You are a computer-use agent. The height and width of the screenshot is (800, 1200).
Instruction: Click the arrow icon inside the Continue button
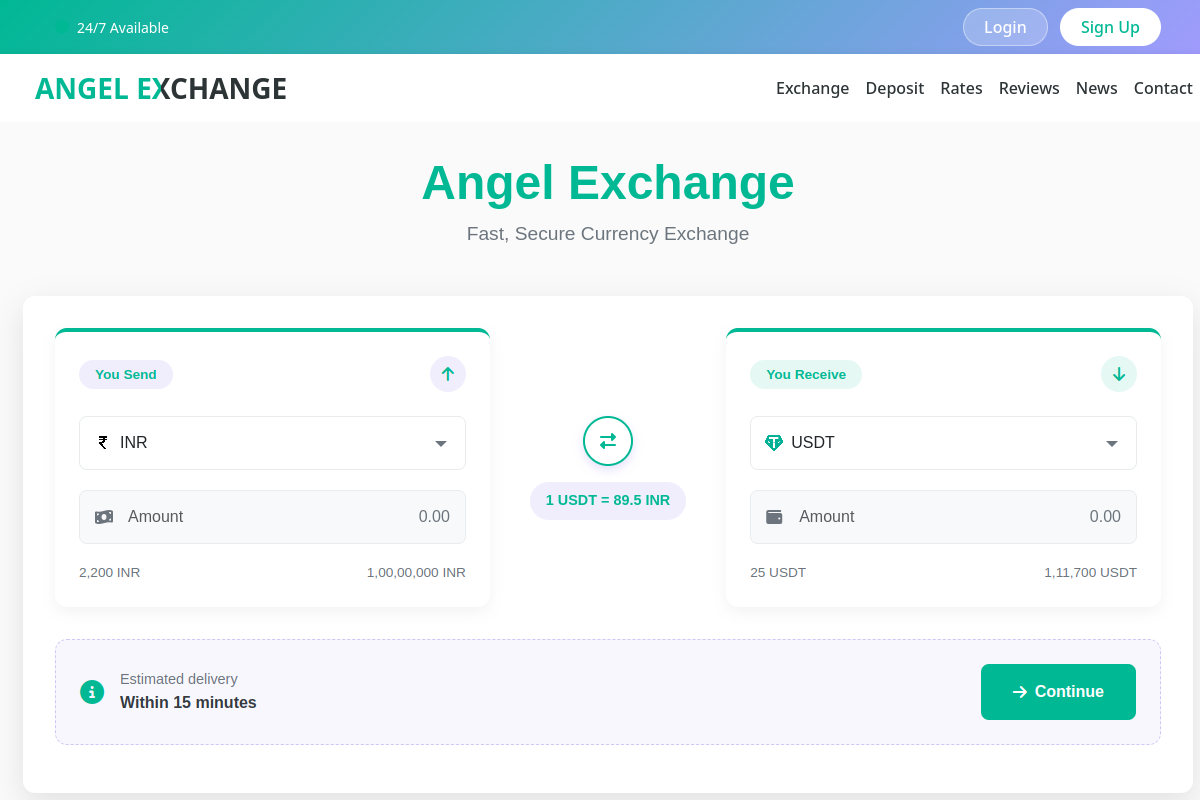tap(1020, 691)
